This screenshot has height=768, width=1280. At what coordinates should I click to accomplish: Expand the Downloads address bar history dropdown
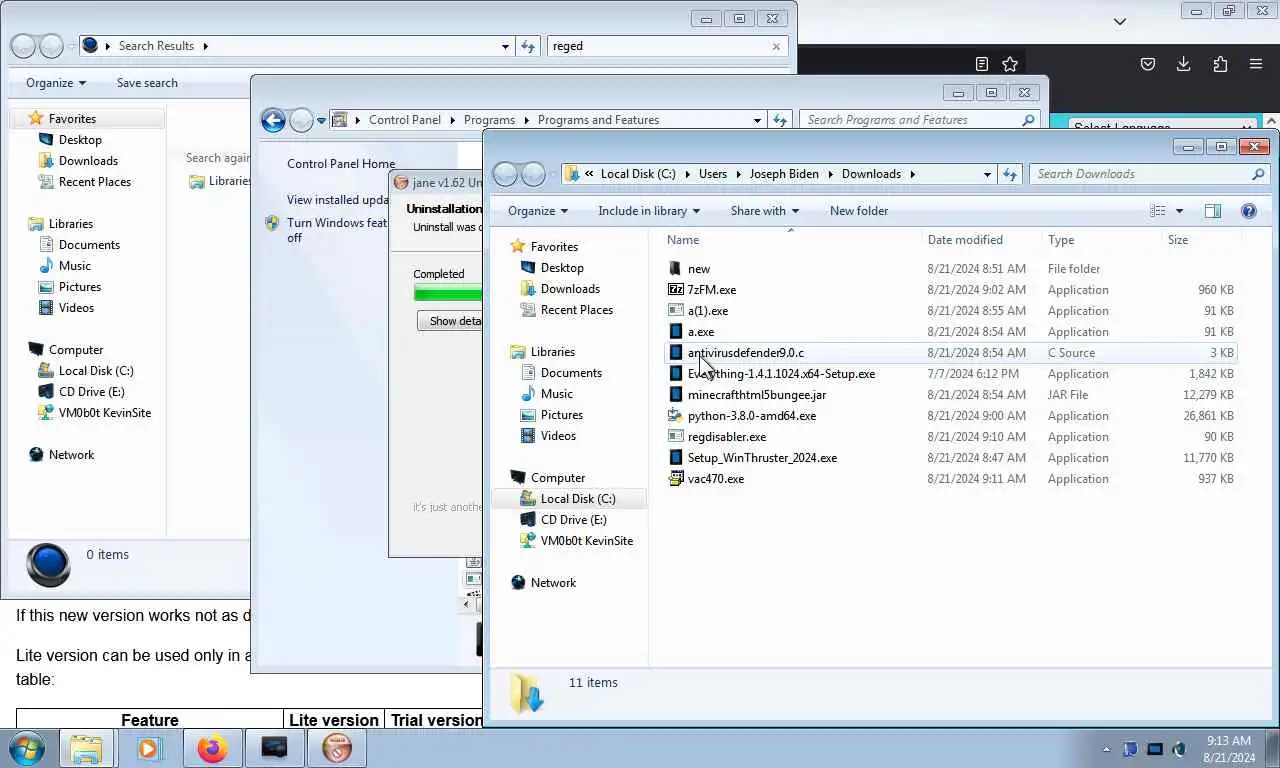[x=987, y=174]
